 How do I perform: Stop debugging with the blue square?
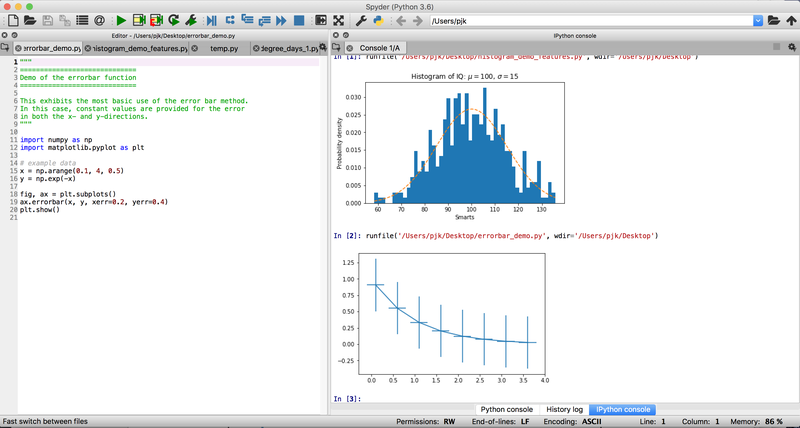click(299, 20)
